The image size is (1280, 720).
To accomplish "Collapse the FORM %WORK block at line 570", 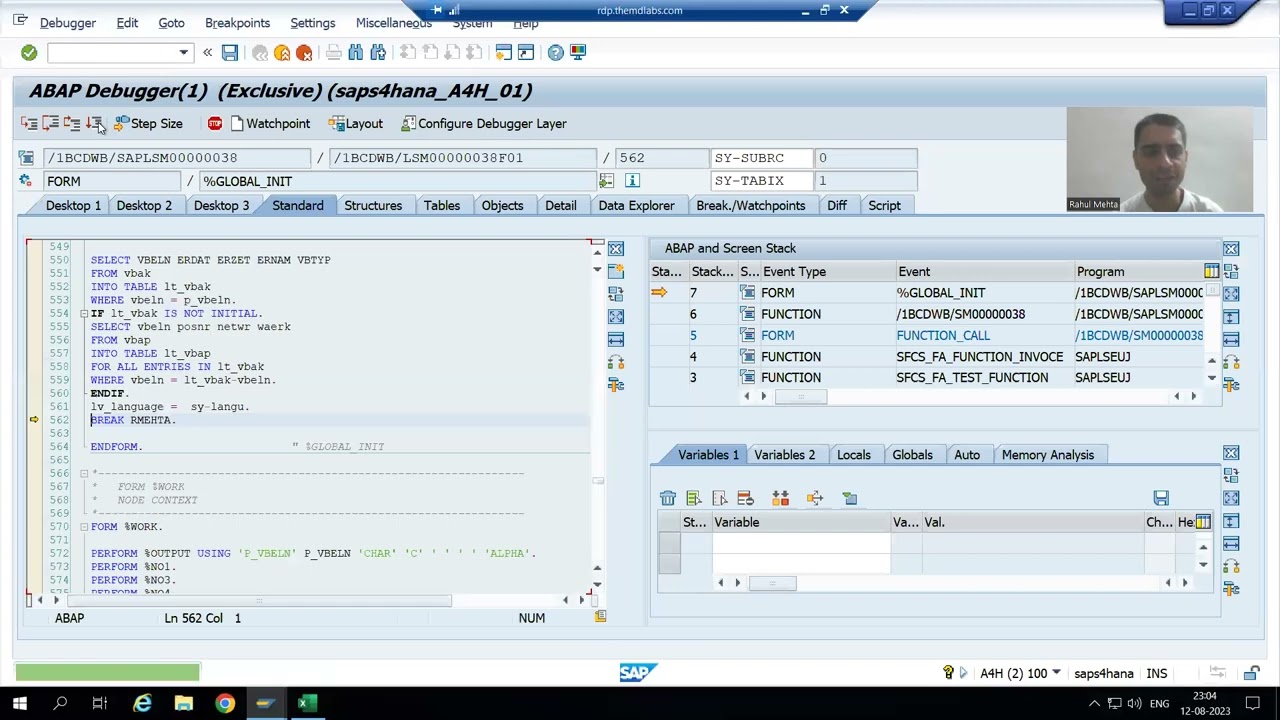I will coord(84,527).
